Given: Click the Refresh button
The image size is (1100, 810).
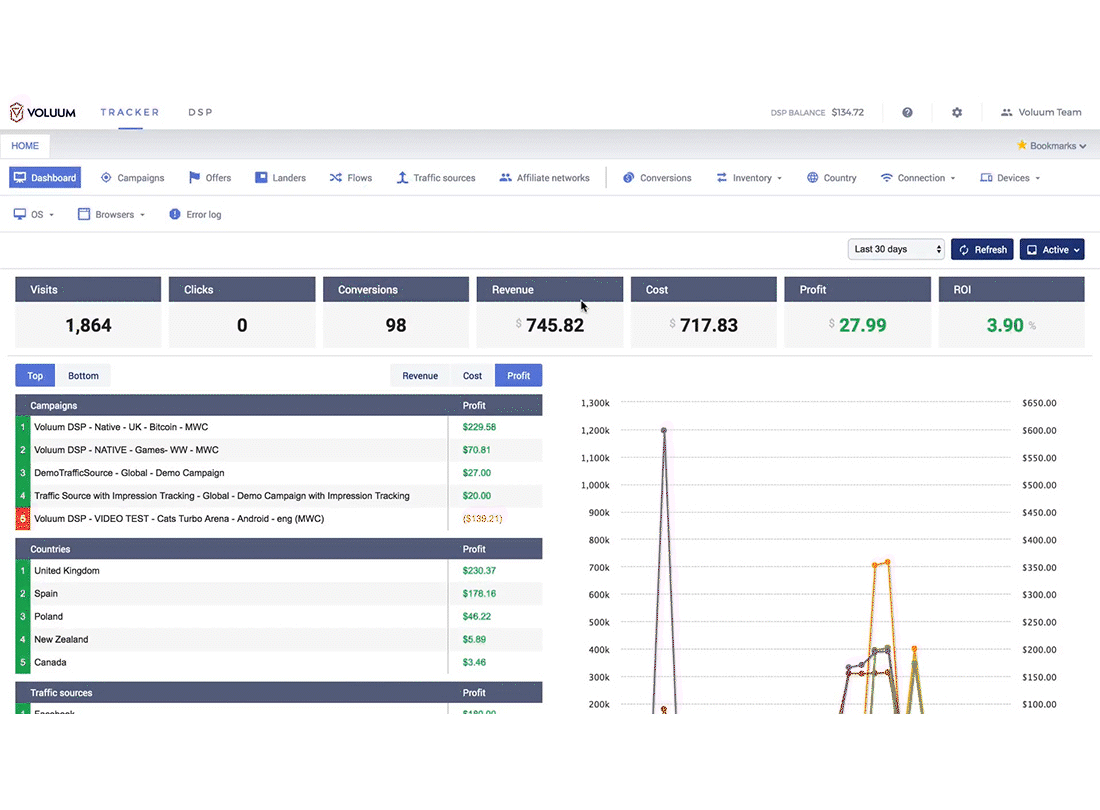Looking at the screenshot, I should [982, 250].
